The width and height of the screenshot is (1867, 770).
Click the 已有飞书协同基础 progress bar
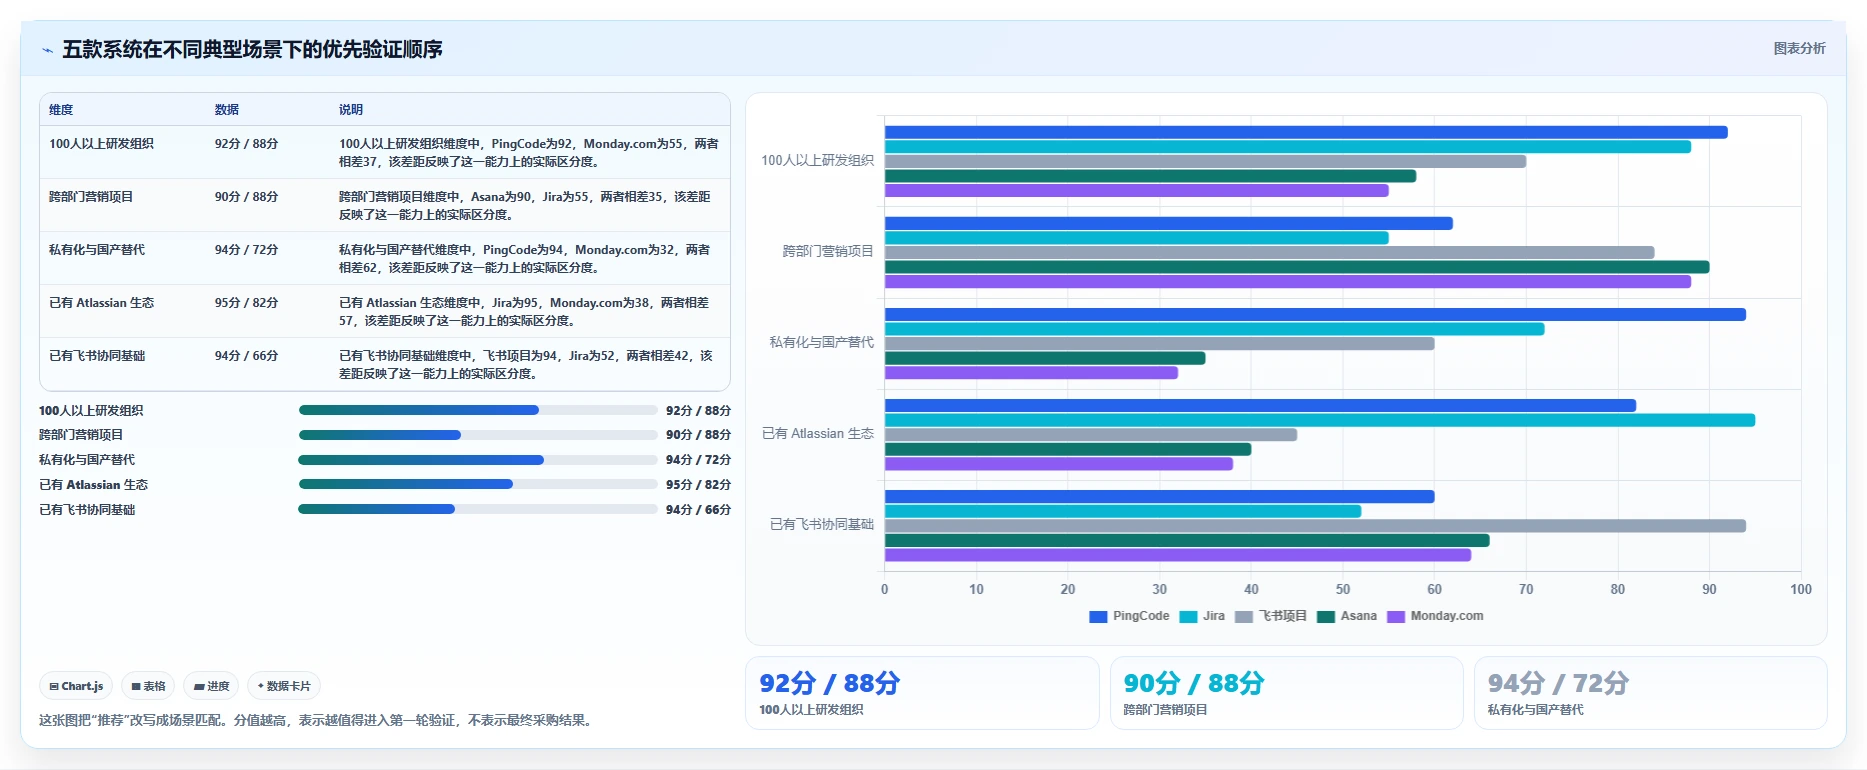(478, 509)
